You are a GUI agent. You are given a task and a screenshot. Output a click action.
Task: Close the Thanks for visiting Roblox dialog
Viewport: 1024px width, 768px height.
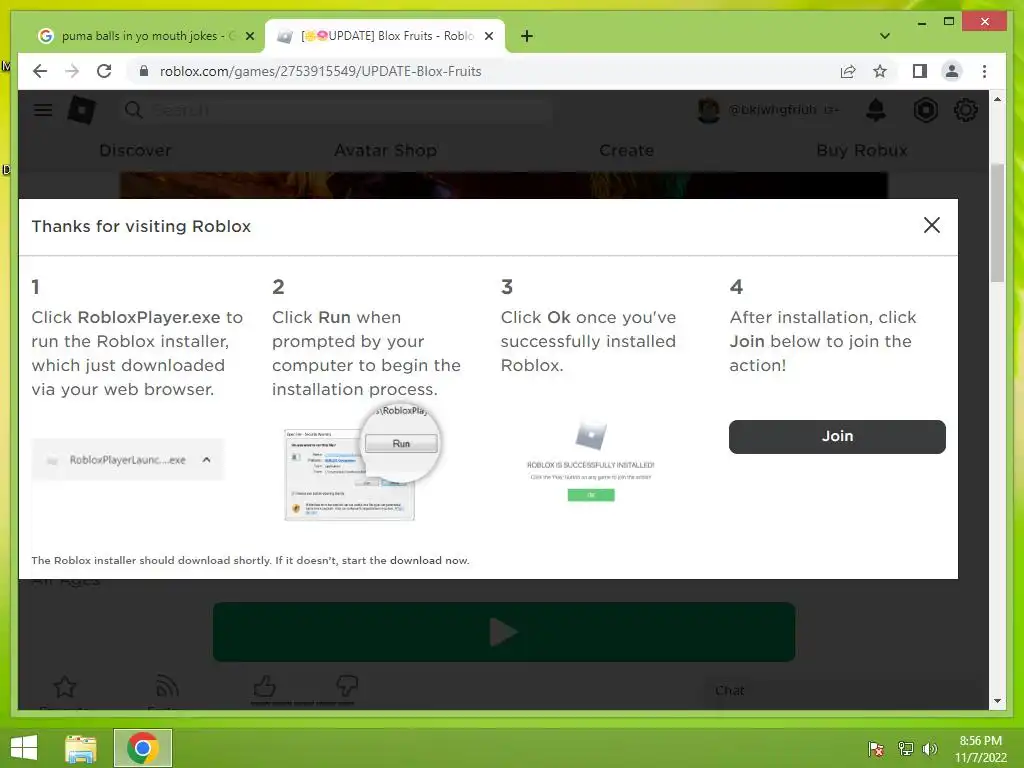point(931,225)
